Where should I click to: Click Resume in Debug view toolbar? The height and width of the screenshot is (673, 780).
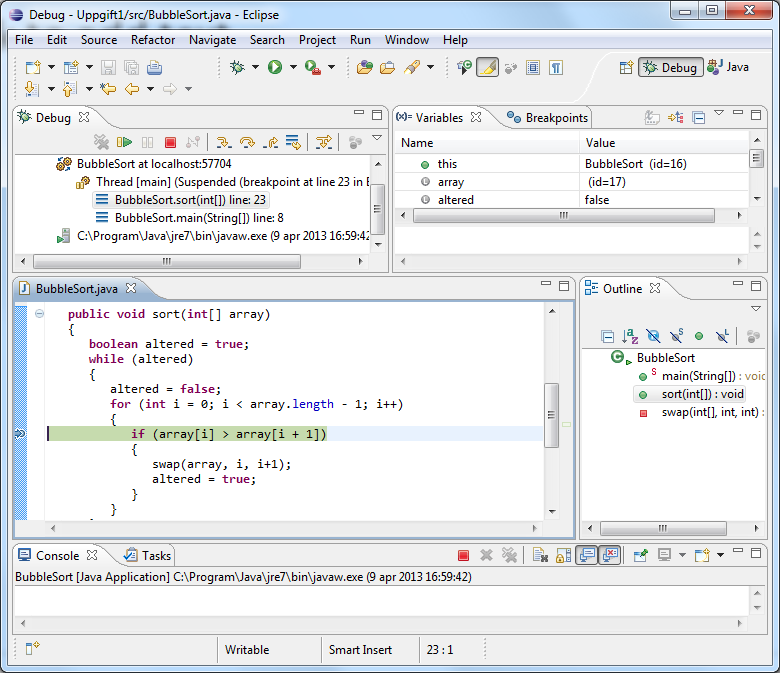point(124,143)
